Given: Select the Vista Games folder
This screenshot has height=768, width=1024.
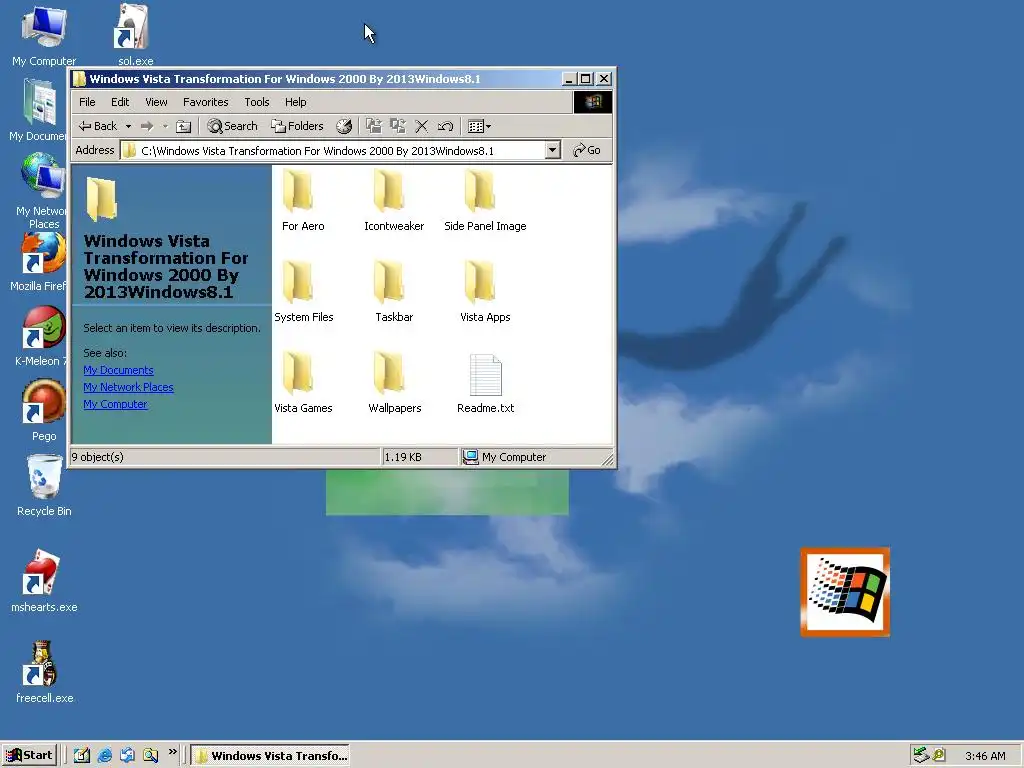Looking at the screenshot, I should tap(303, 382).
